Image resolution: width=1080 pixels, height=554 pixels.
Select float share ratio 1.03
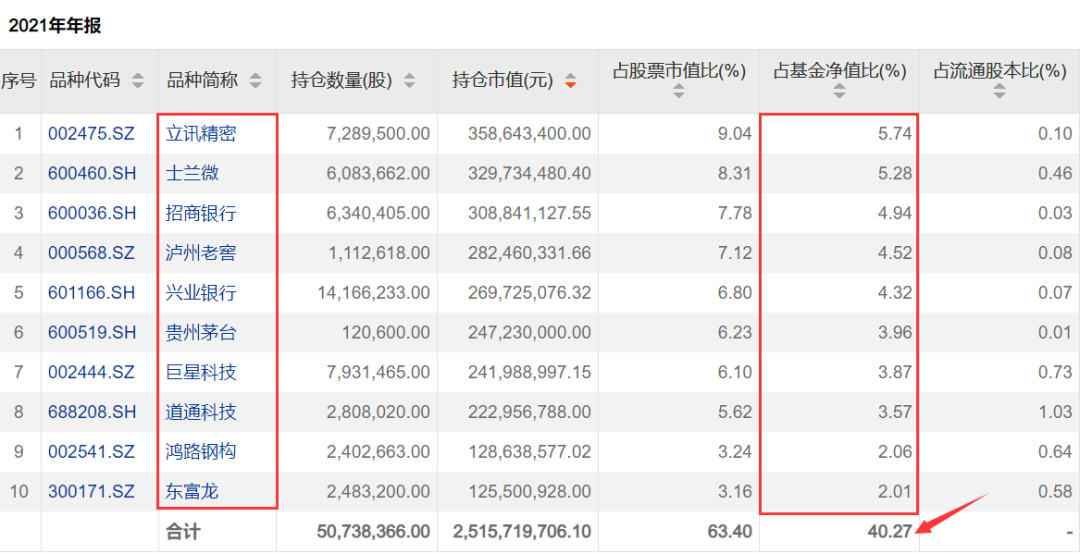point(1056,413)
